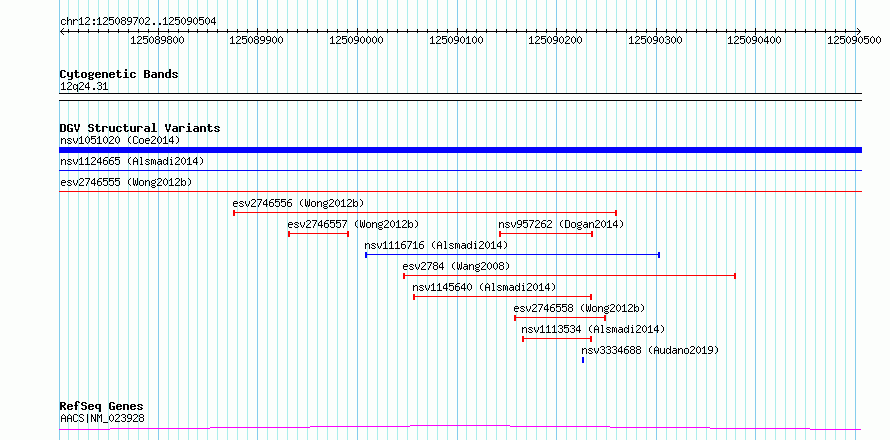
Task: Click the nsv957262 (Dogan2014) label
Action: click(x=561, y=224)
